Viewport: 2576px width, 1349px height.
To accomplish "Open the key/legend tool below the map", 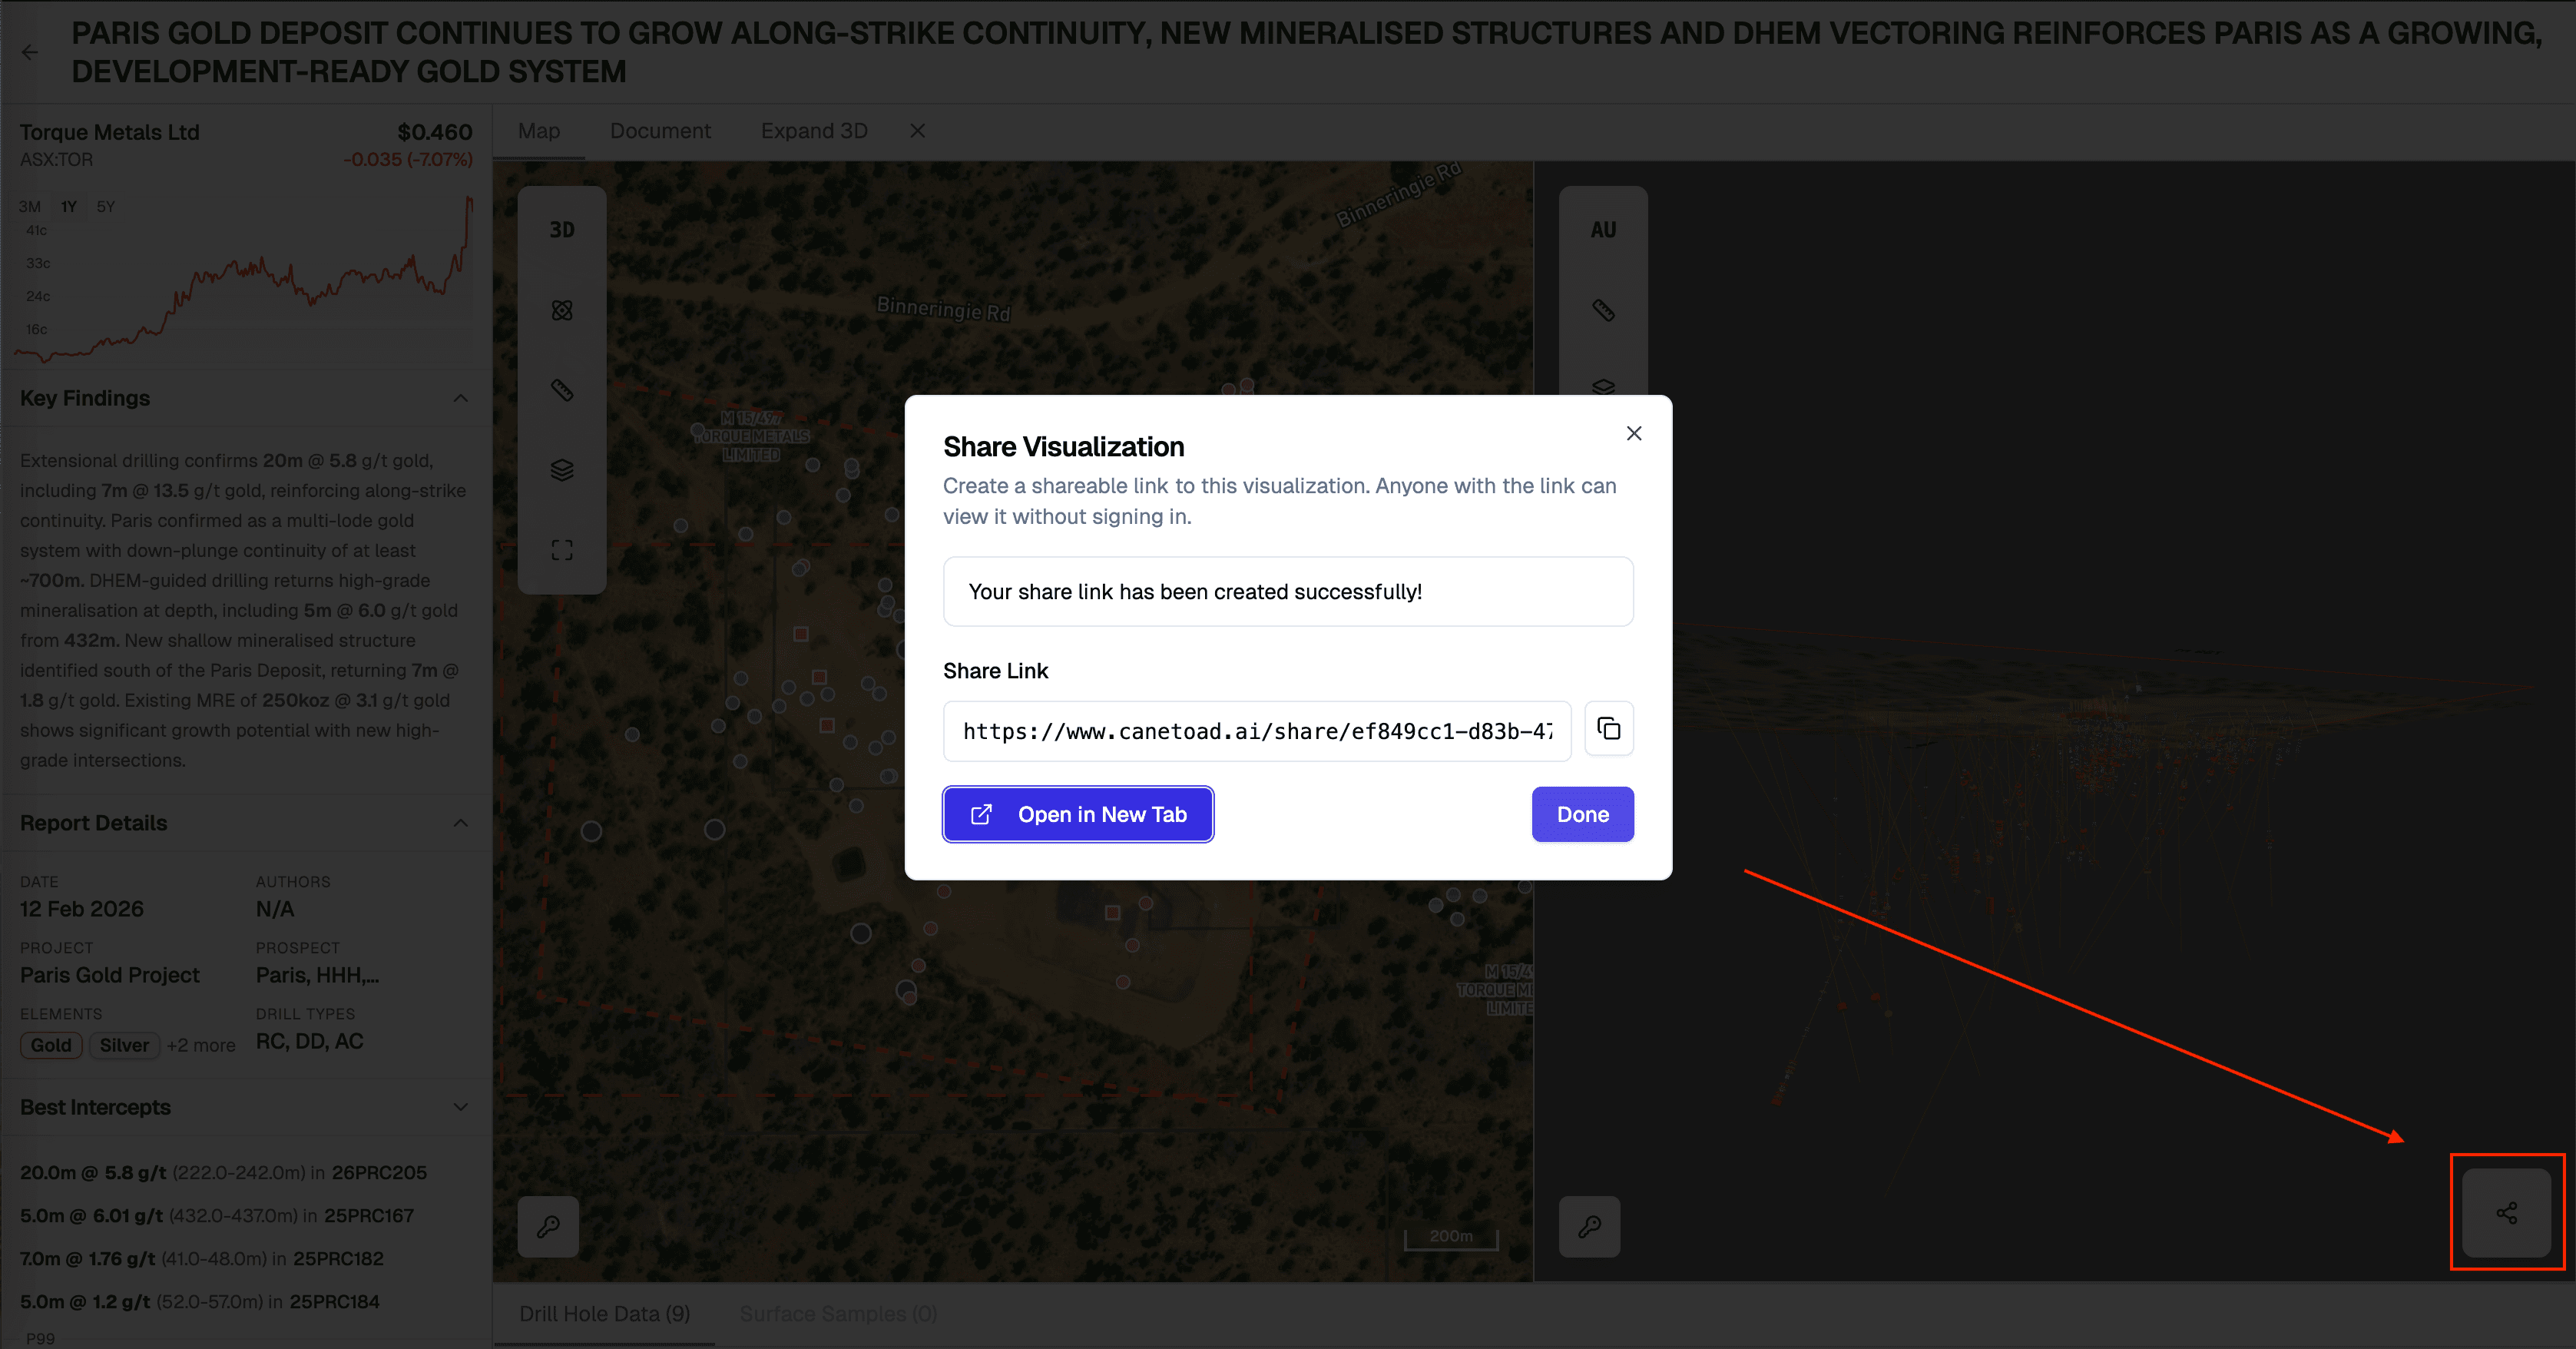I will [547, 1226].
